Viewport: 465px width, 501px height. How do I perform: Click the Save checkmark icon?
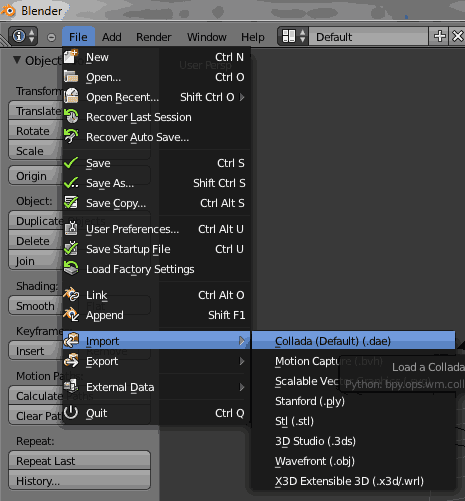point(71,163)
